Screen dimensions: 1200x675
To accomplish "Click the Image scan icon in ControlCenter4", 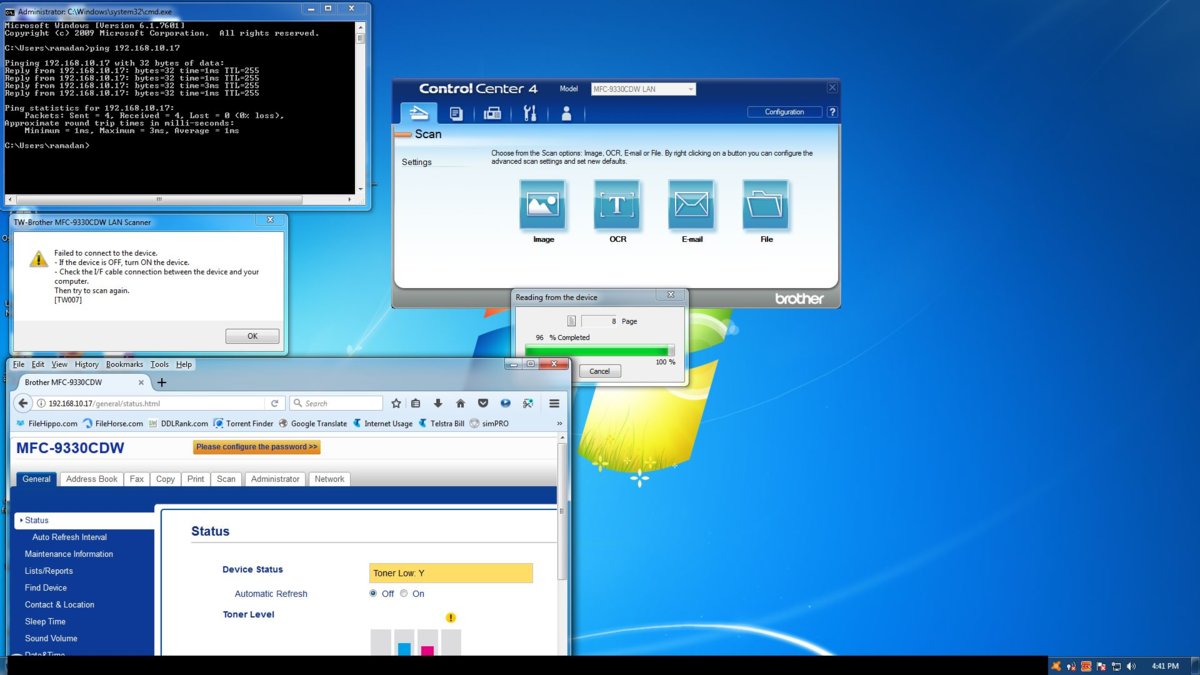I will click(x=543, y=205).
